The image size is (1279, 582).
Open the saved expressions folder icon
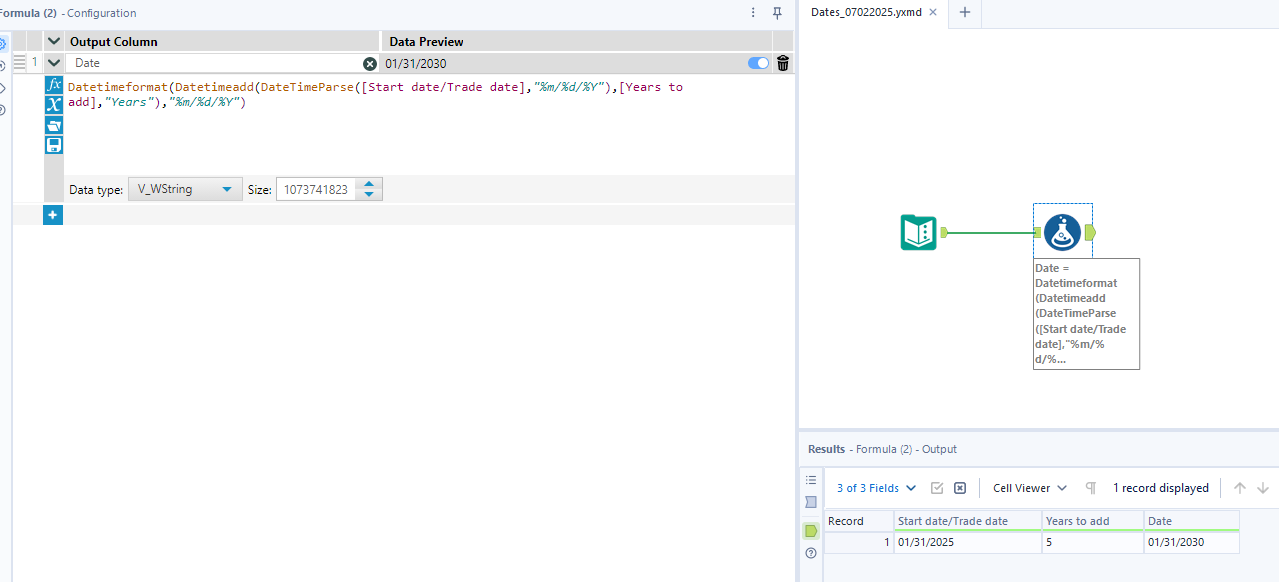(53, 124)
